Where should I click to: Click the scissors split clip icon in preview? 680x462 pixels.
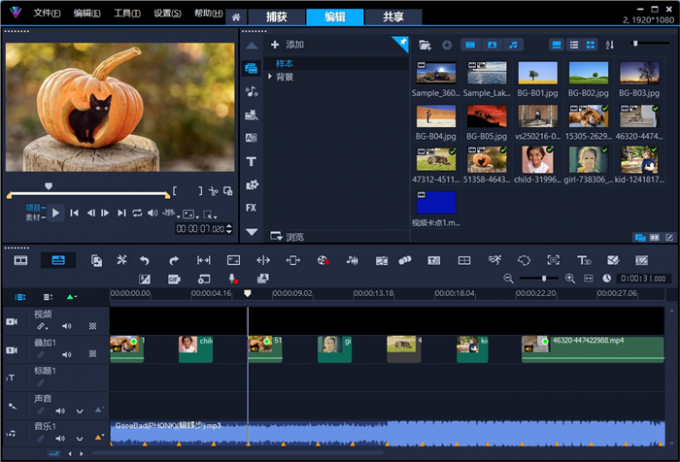coord(213,191)
